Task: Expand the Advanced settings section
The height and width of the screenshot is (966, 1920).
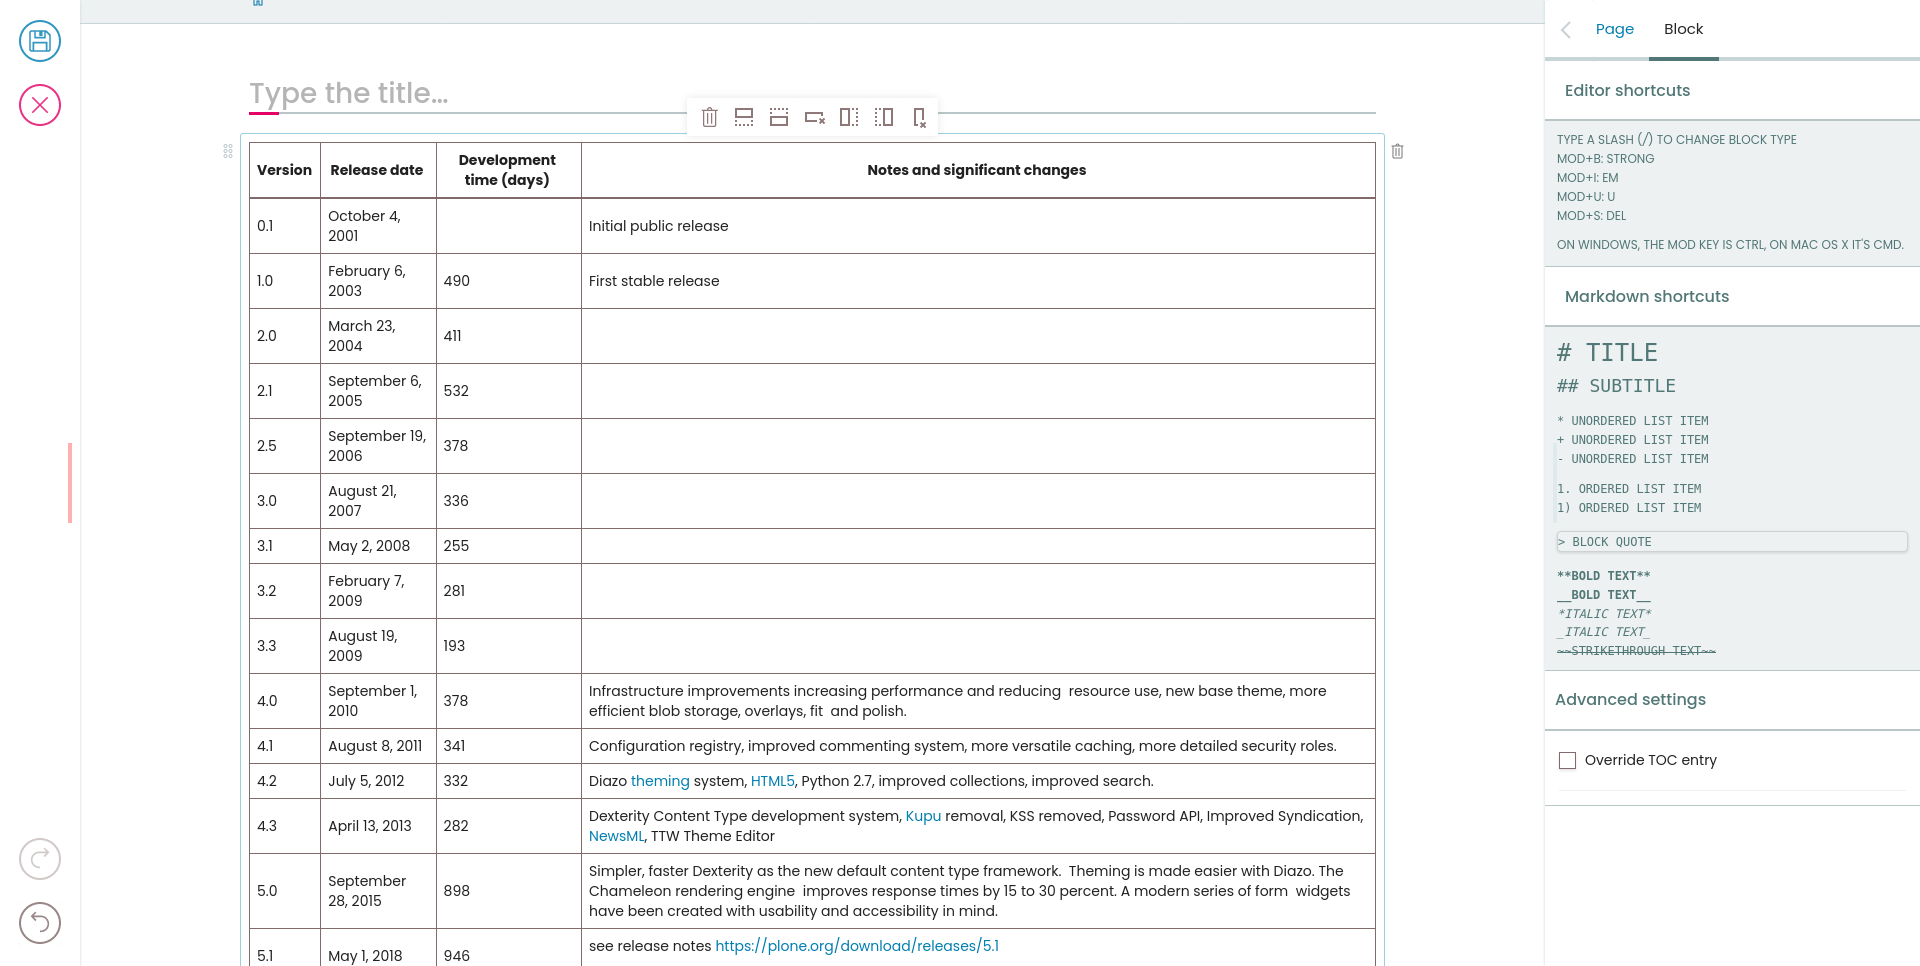Action: point(1630,700)
